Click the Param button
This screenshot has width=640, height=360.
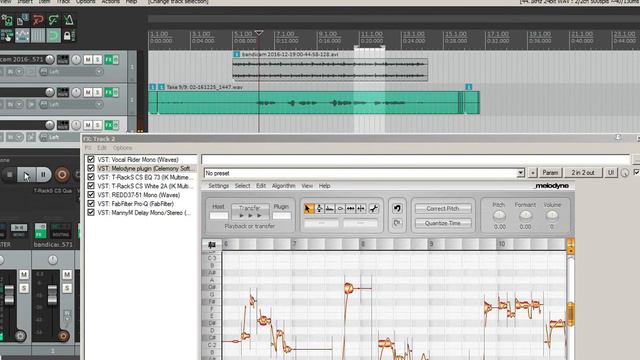pos(550,173)
